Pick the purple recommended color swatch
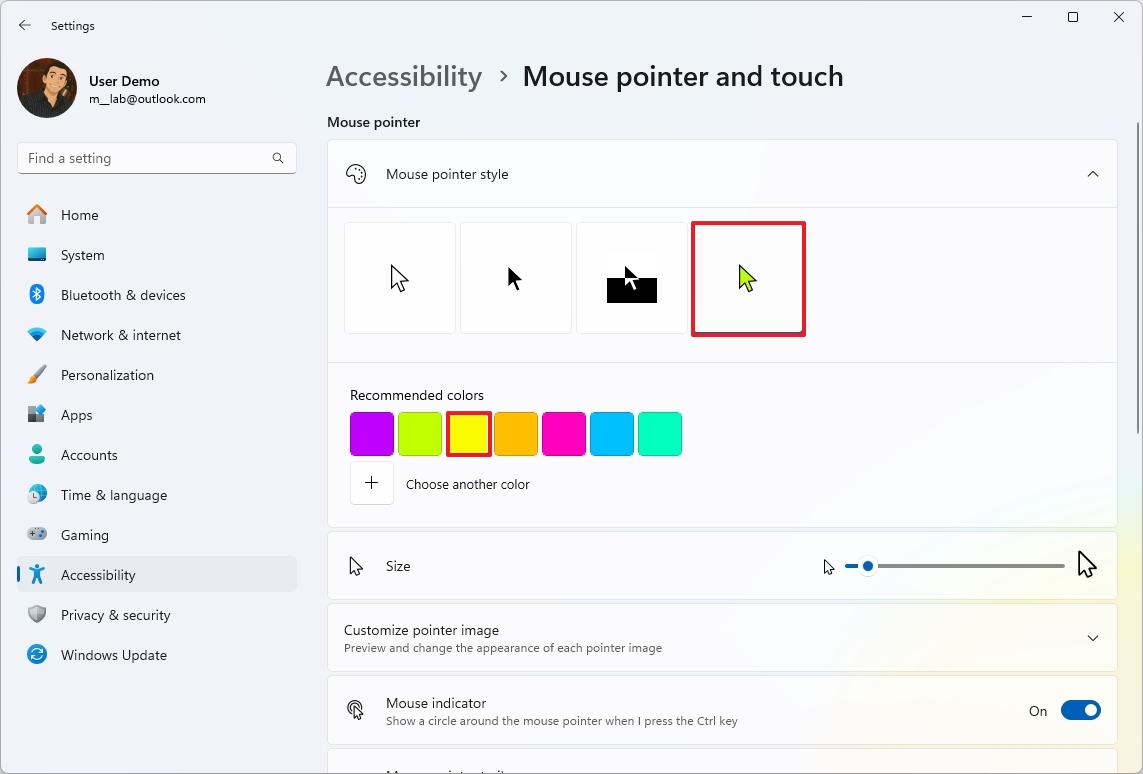This screenshot has height=774, width=1143. coord(372,434)
